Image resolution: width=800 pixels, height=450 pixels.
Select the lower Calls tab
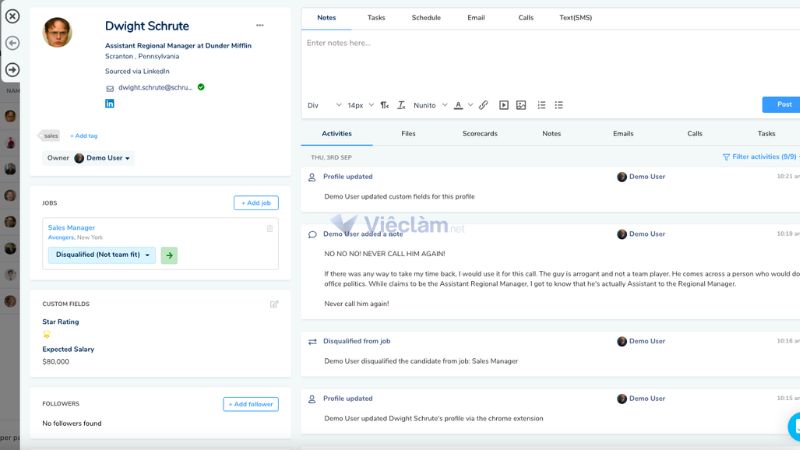[694, 134]
